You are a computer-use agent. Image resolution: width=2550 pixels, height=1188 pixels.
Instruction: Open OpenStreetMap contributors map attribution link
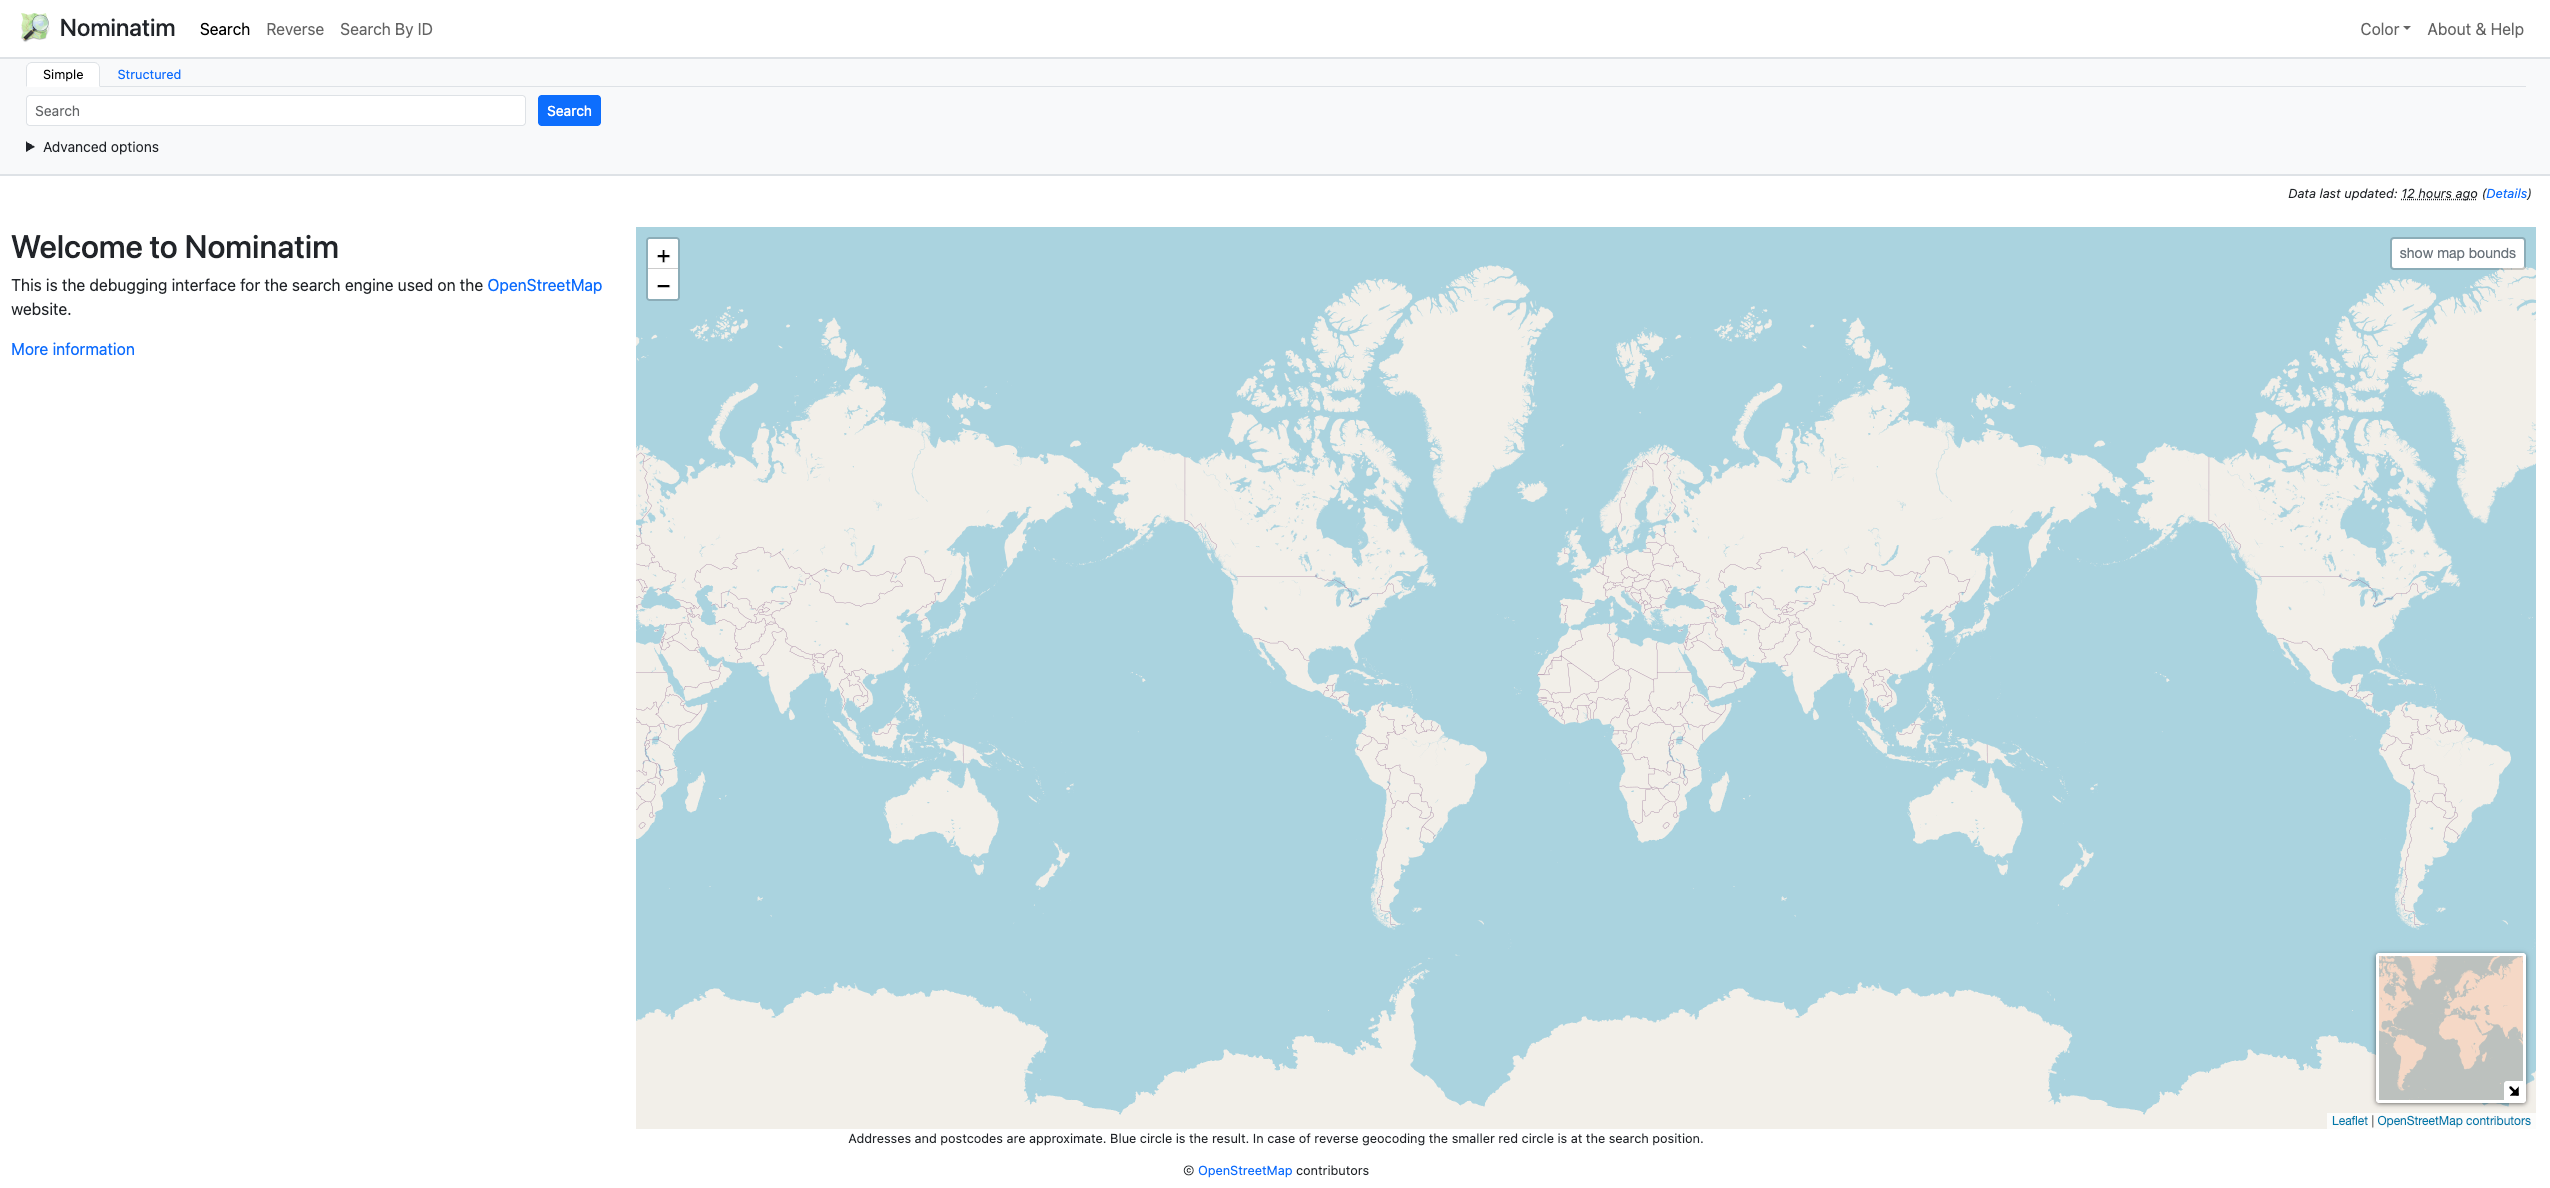tap(2454, 1121)
